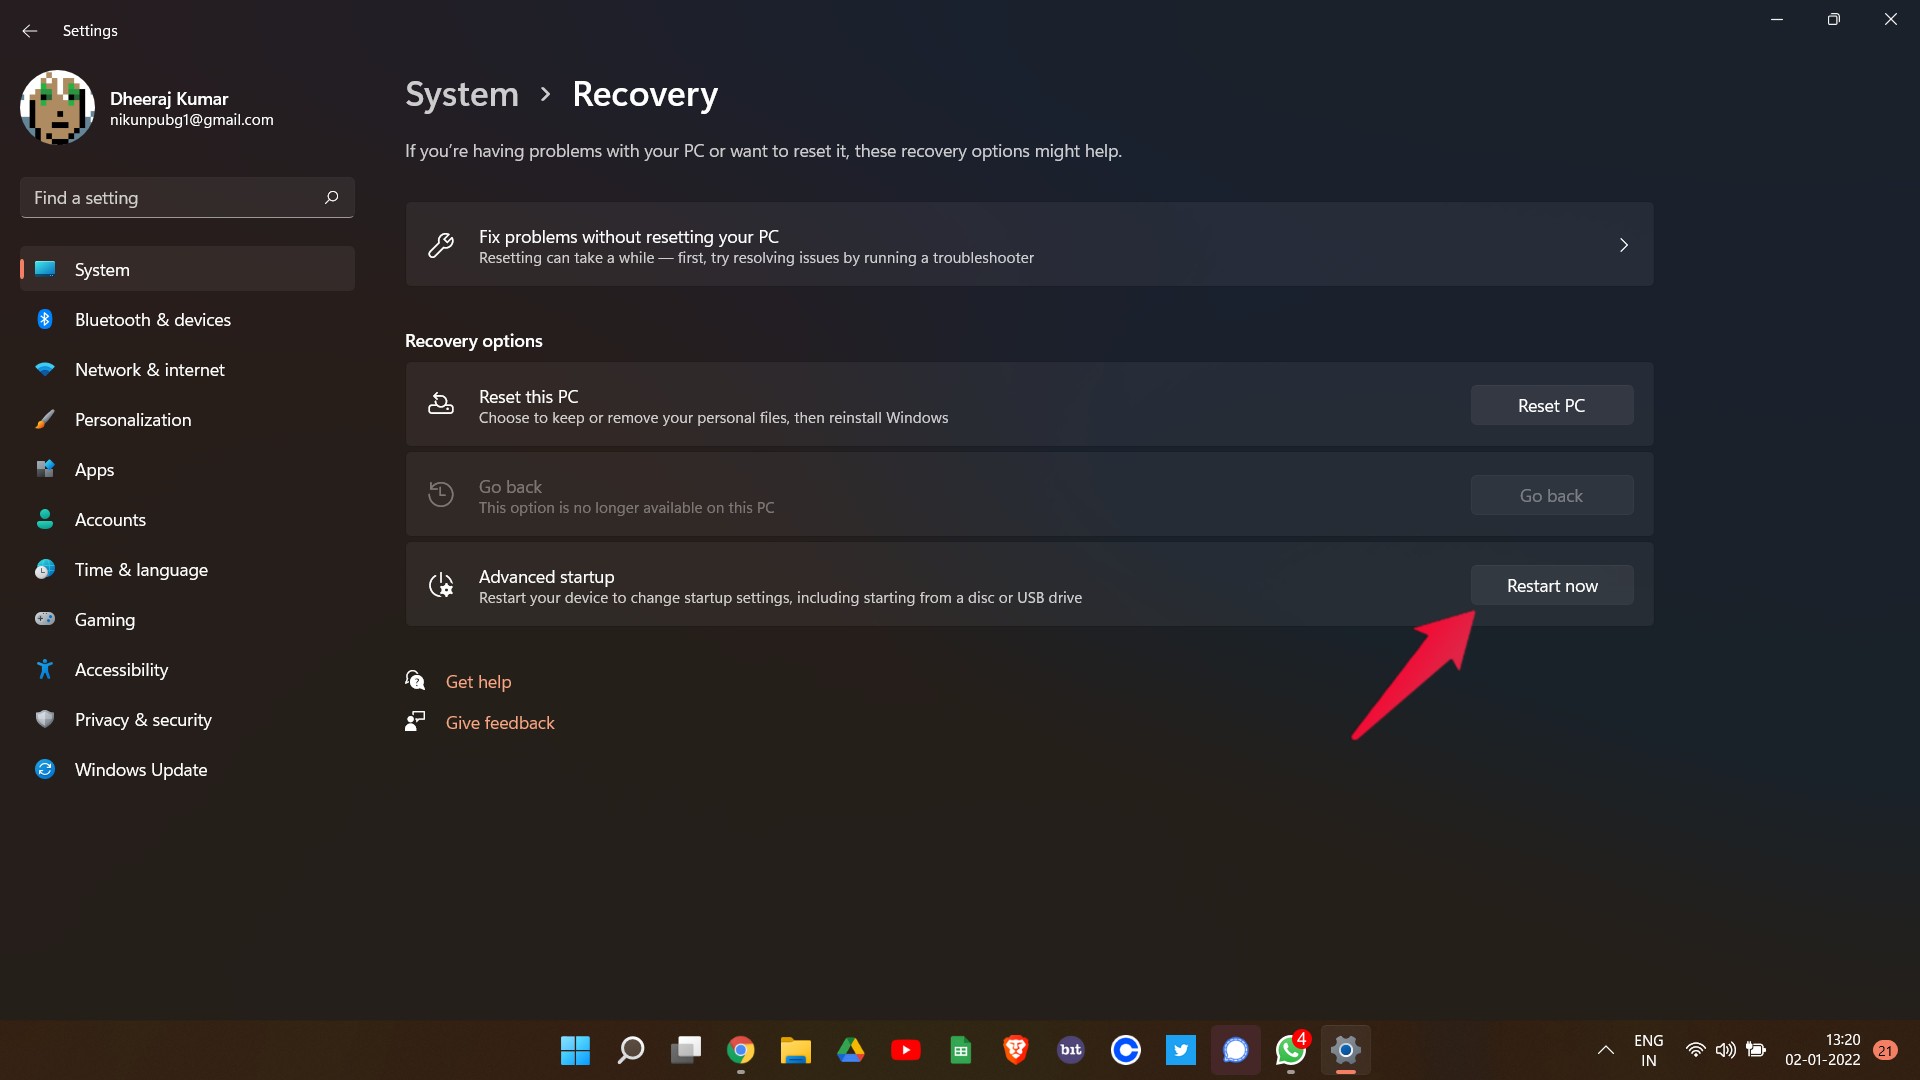Screen dimensions: 1920x1080
Task: Open the Give feedback link
Action: [499, 723]
